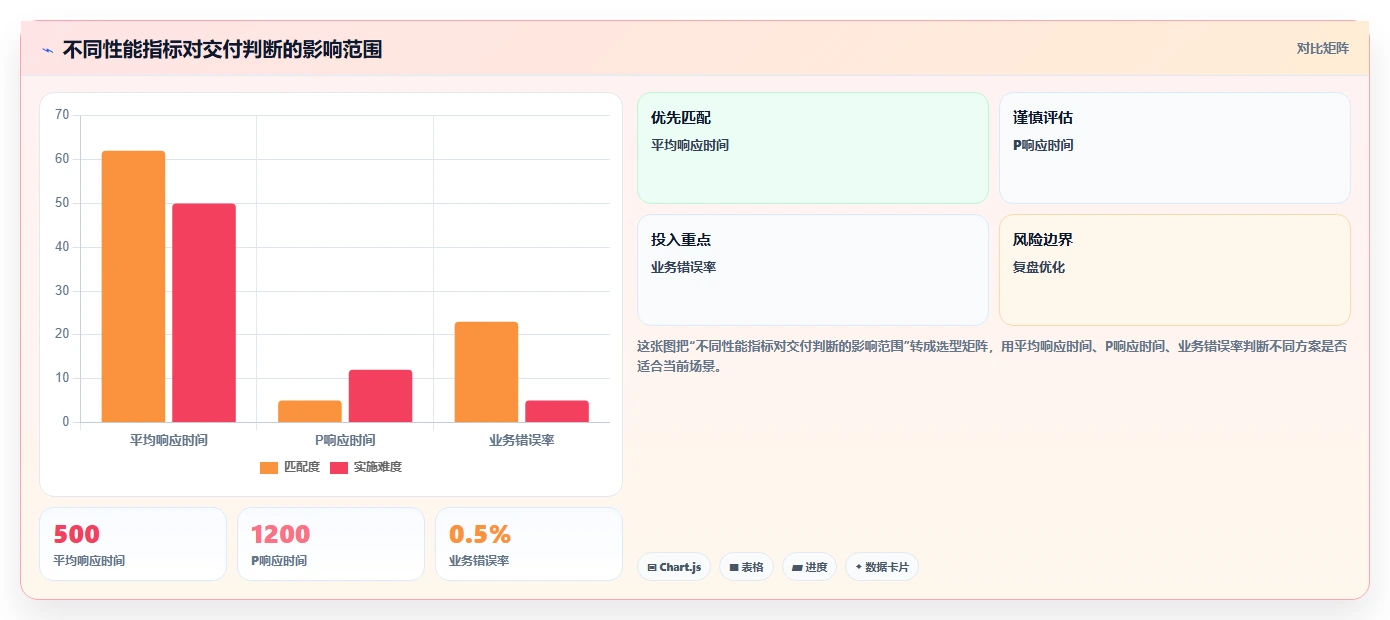Viewport: 1390px width, 620px height.
Task: Toggle the 匹配度 legend color box
Action: [269, 467]
